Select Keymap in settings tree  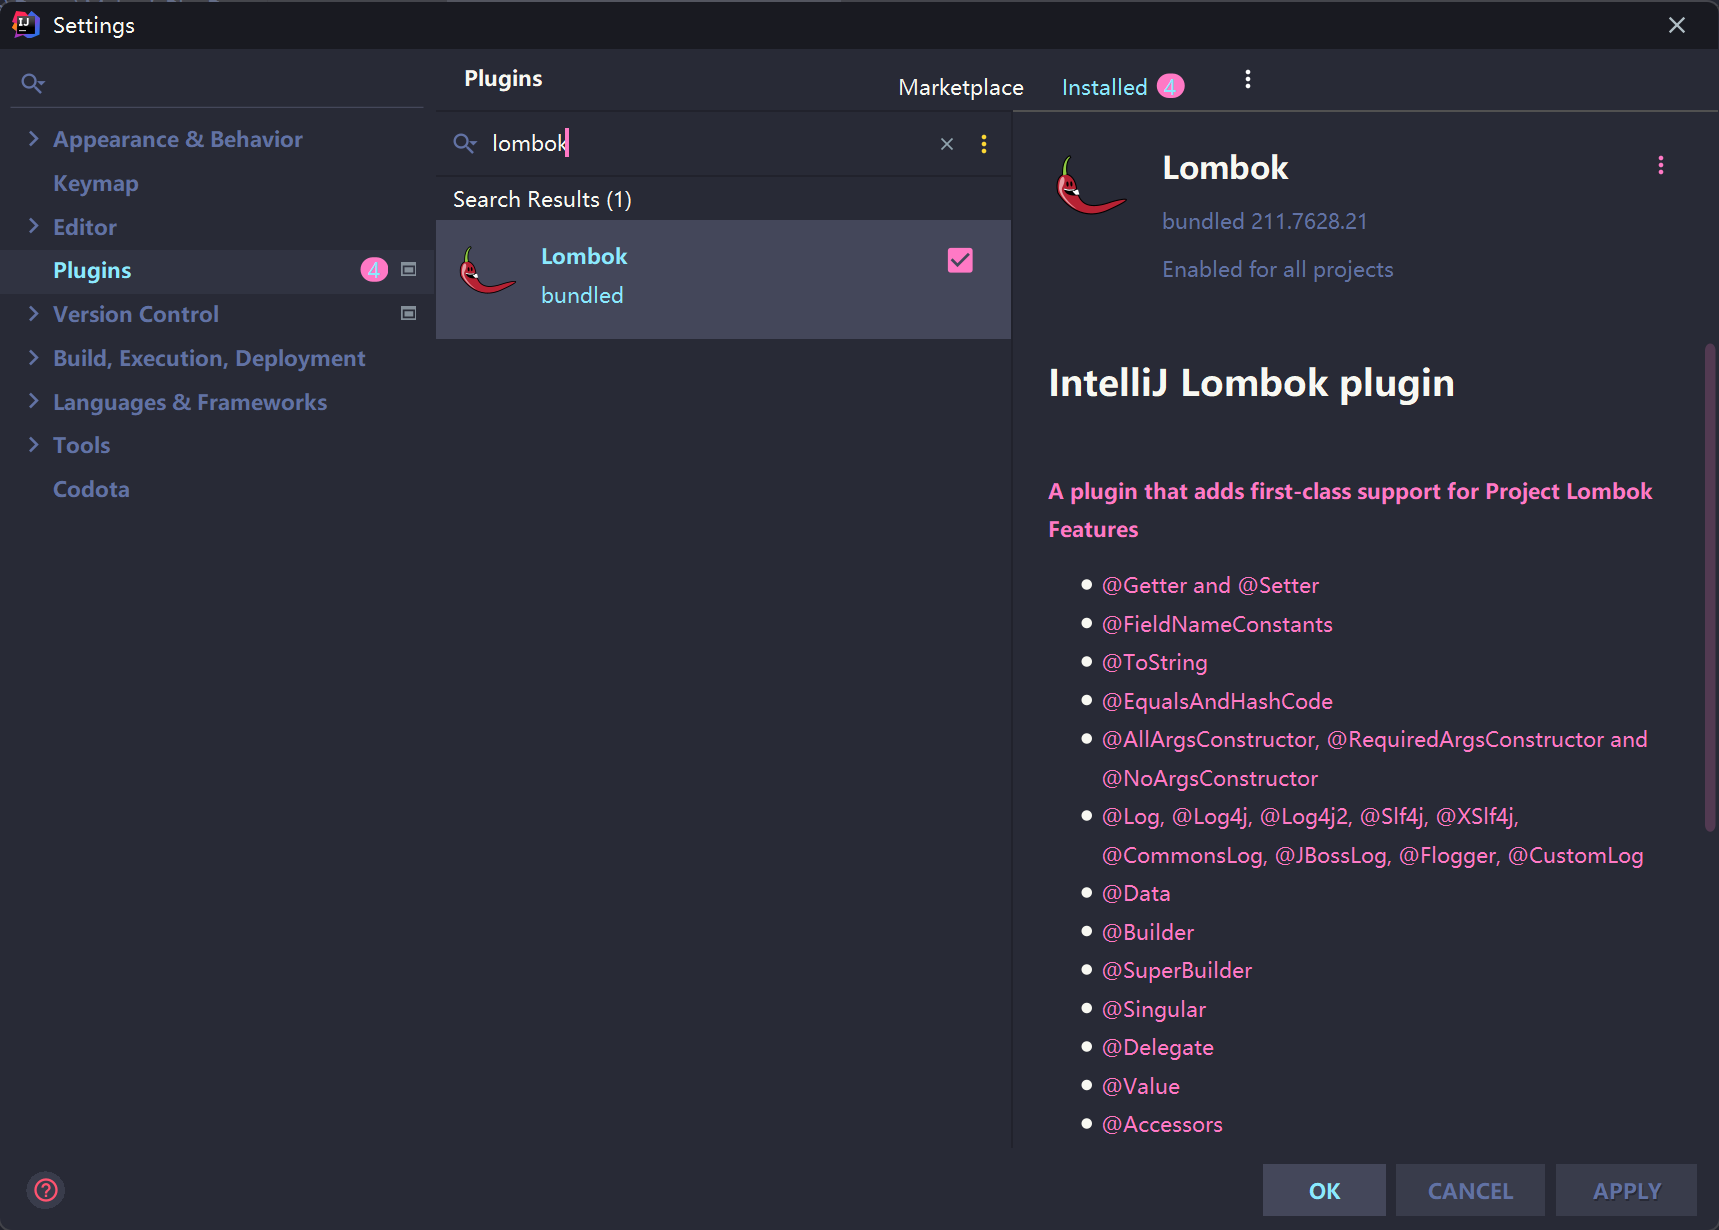(x=96, y=183)
